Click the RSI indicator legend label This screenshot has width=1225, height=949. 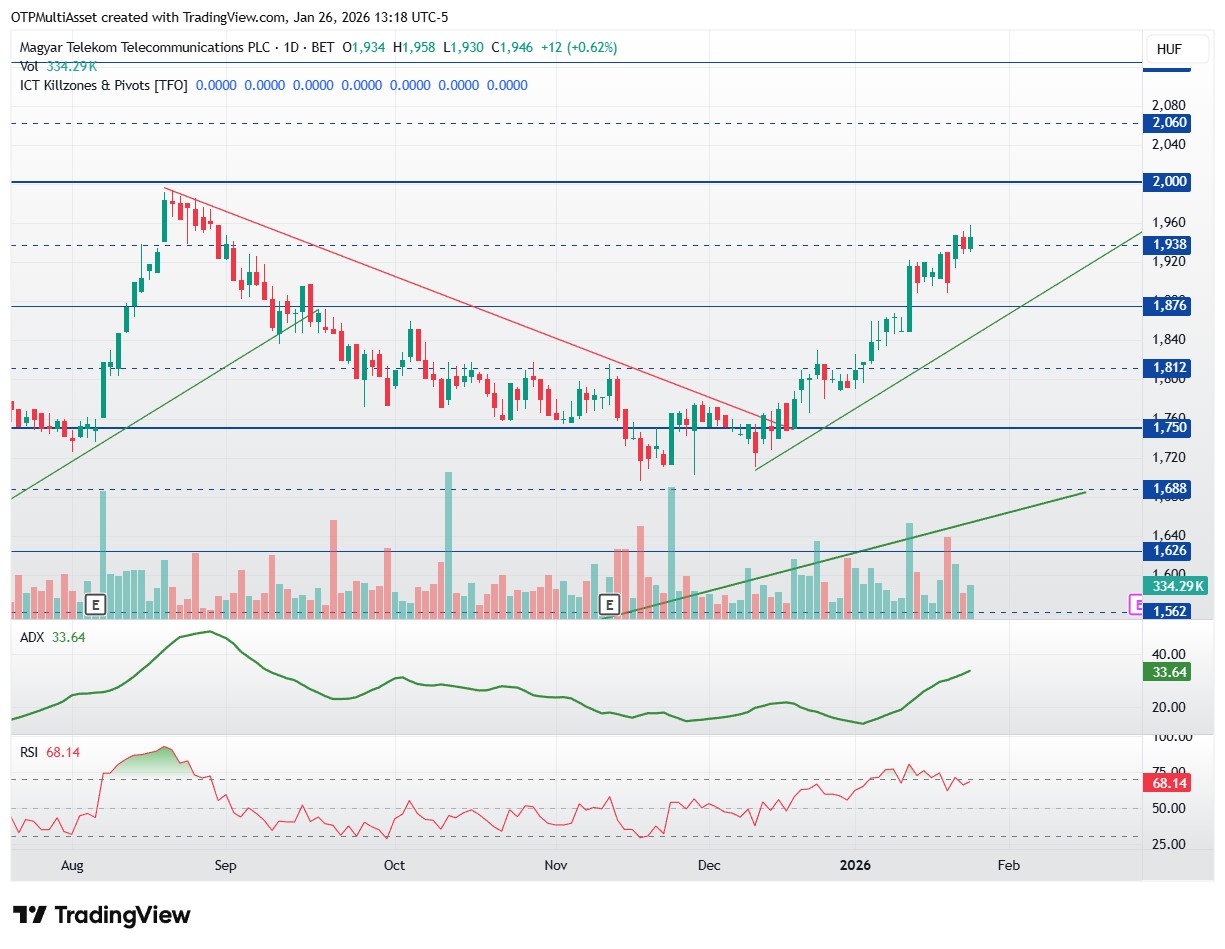30,752
